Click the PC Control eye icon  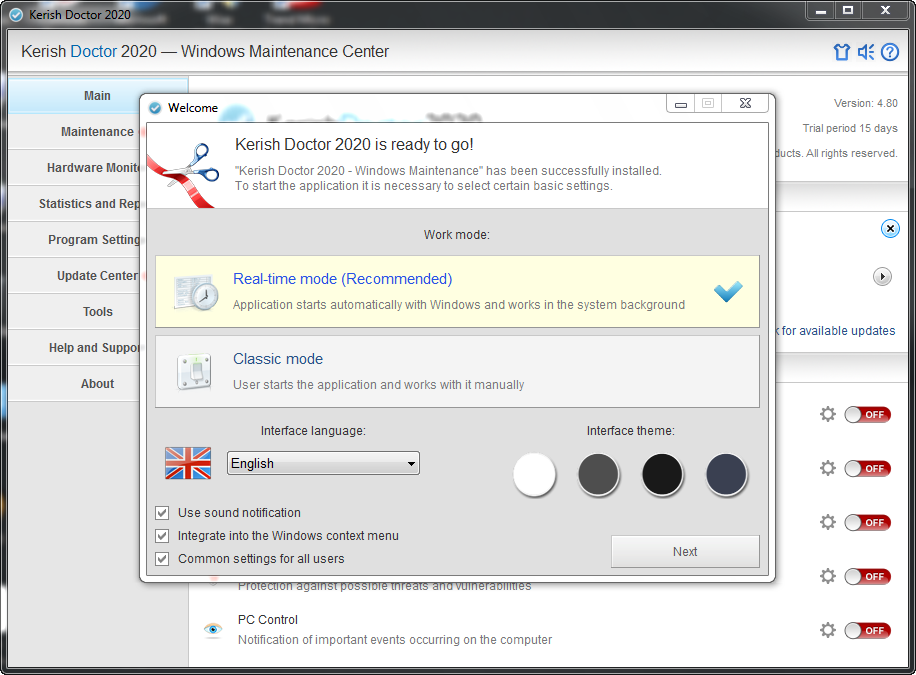point(213,629)
